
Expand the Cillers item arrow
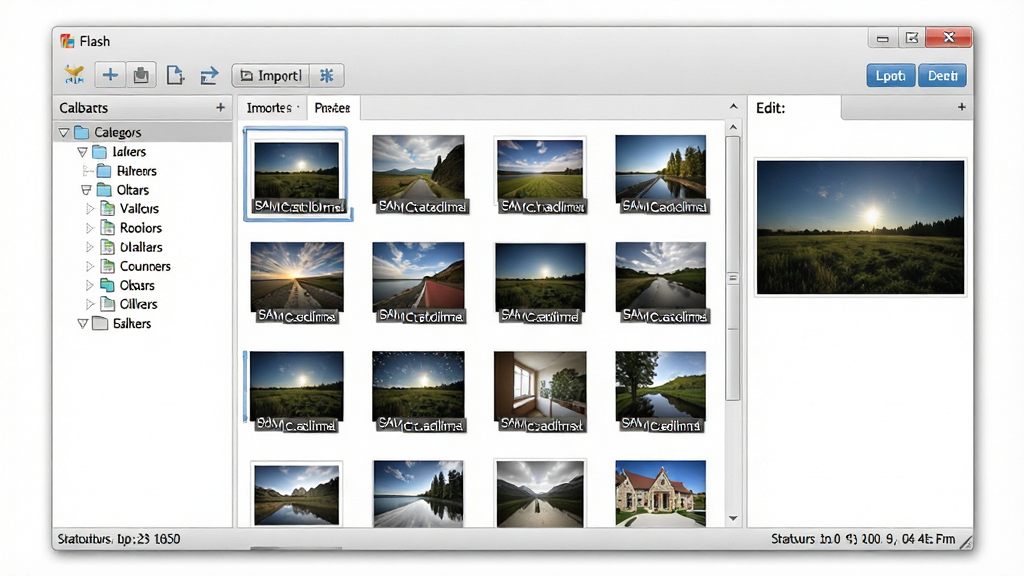pyautogui.click(x=90, y=304)
